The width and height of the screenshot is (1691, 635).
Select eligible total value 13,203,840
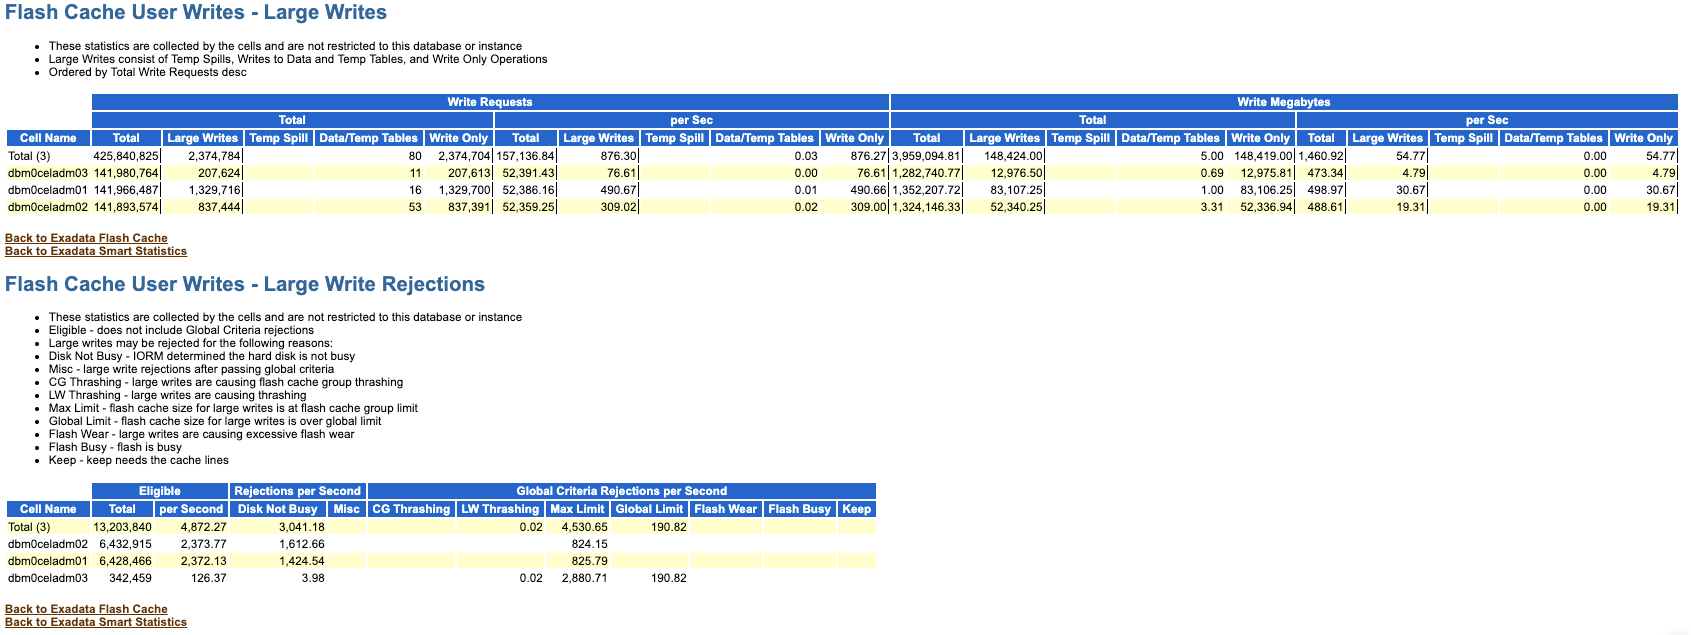point(123,527)
